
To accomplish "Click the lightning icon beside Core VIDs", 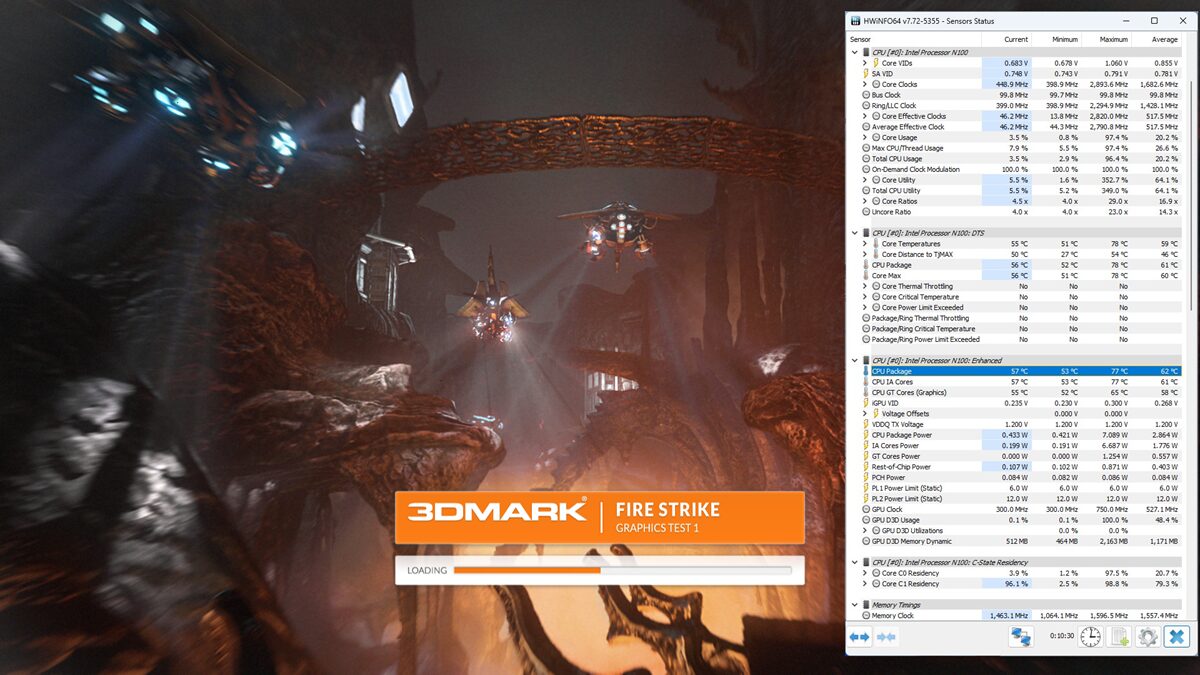I will click(x=876, y=63).
